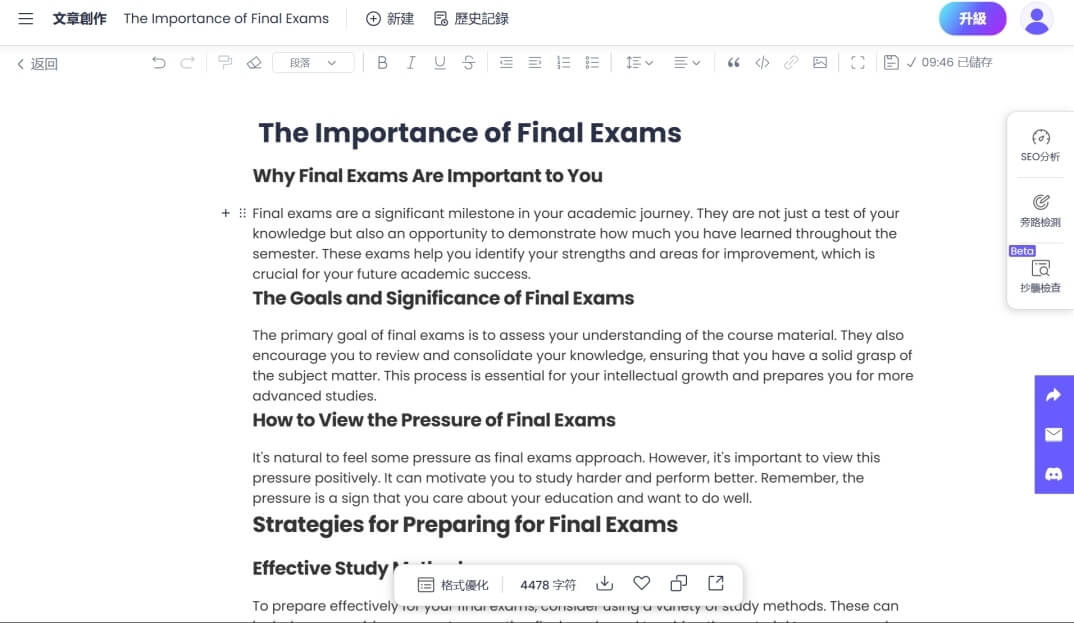Click the 升級 upgrade button

pos(973,18)
